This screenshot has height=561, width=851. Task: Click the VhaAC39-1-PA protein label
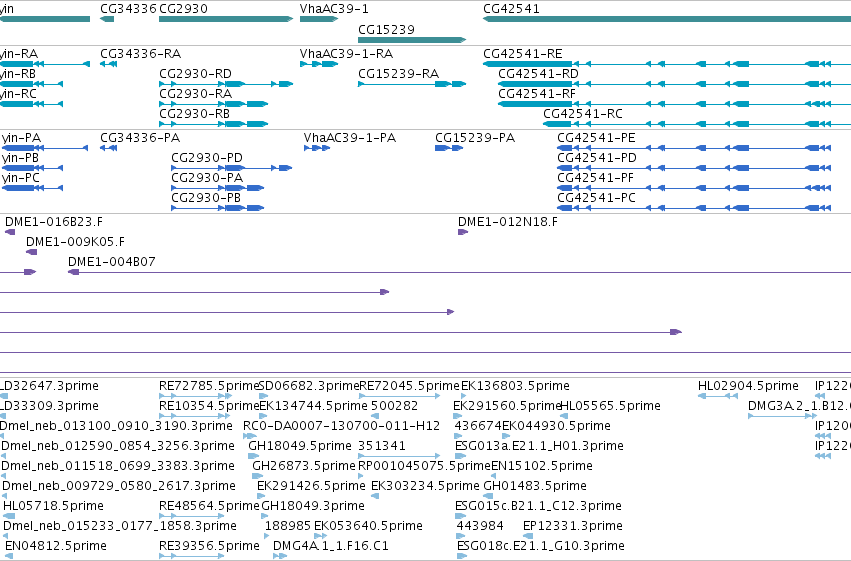point(350,138)
